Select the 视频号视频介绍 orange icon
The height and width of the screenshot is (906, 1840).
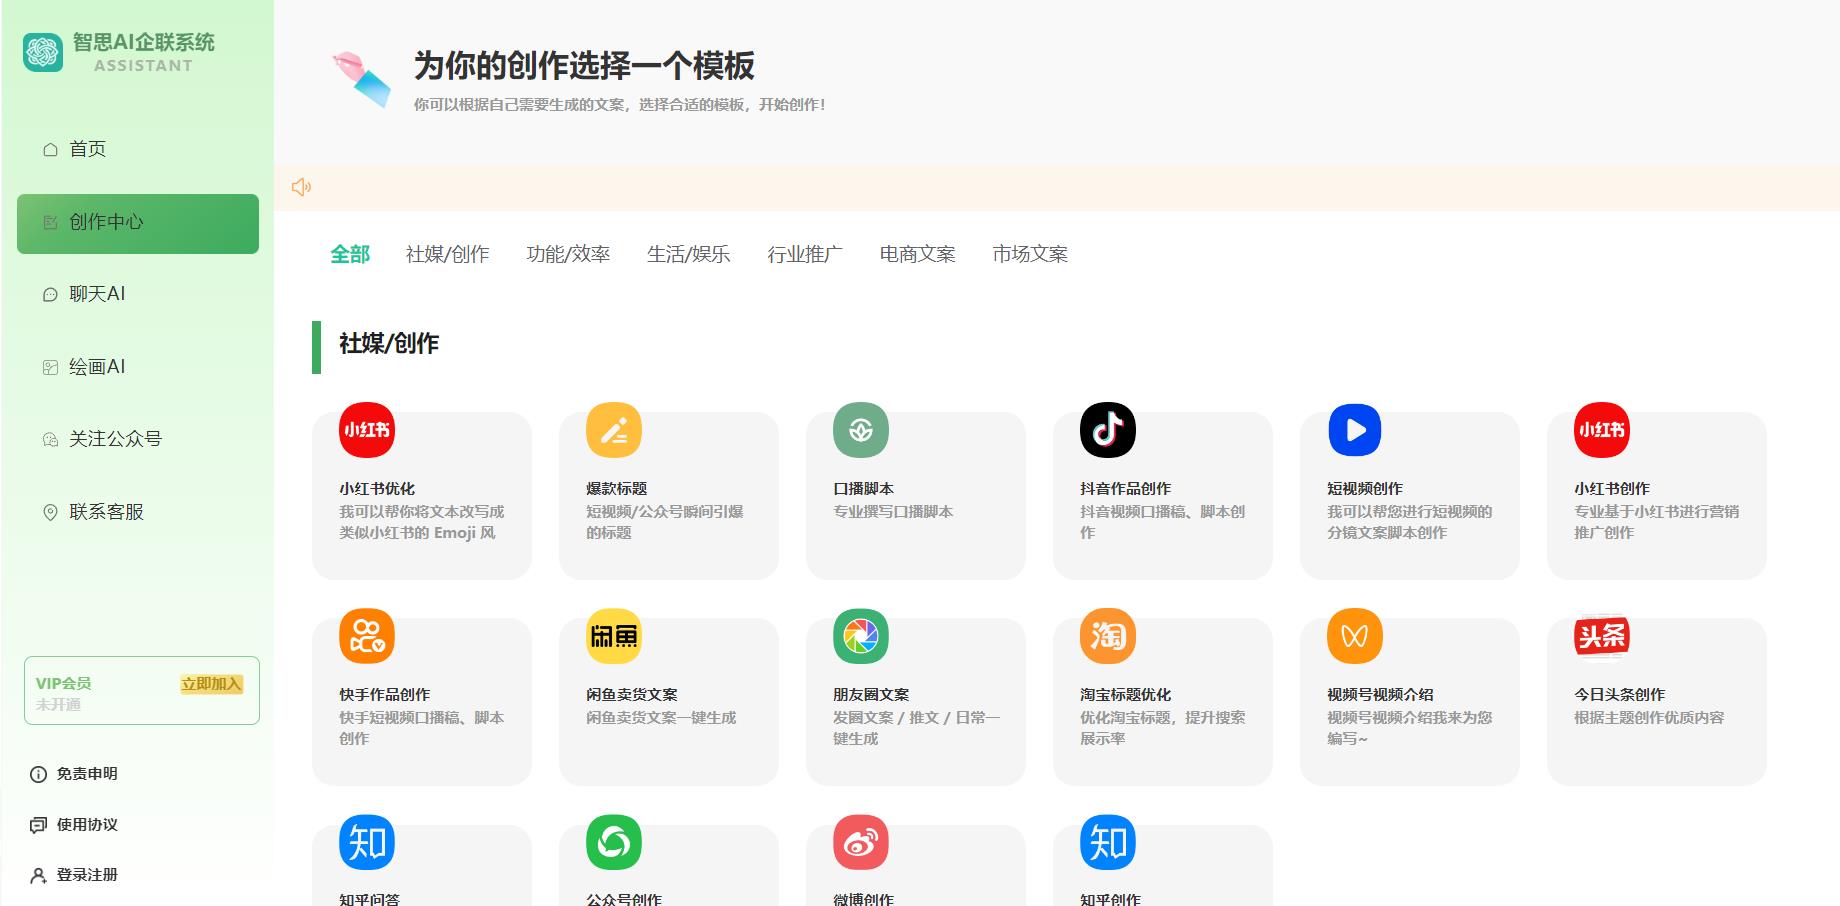pos(1355,636)
